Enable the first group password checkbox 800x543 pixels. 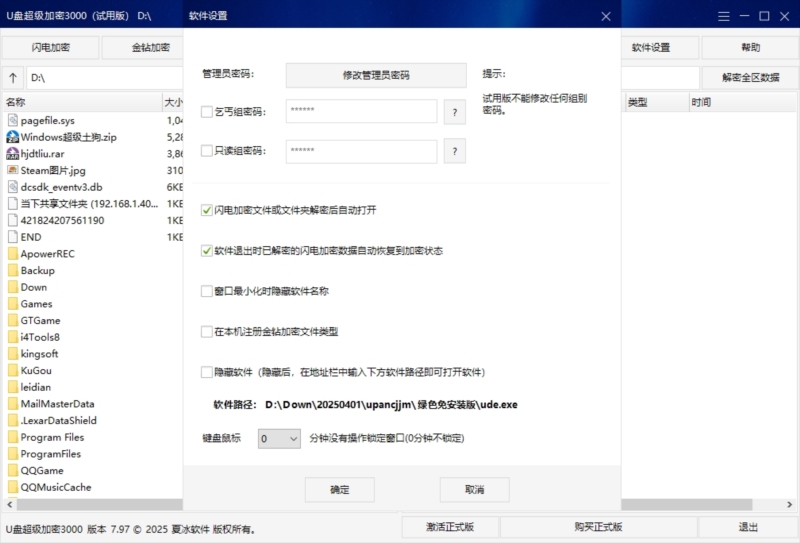(207, 112)
